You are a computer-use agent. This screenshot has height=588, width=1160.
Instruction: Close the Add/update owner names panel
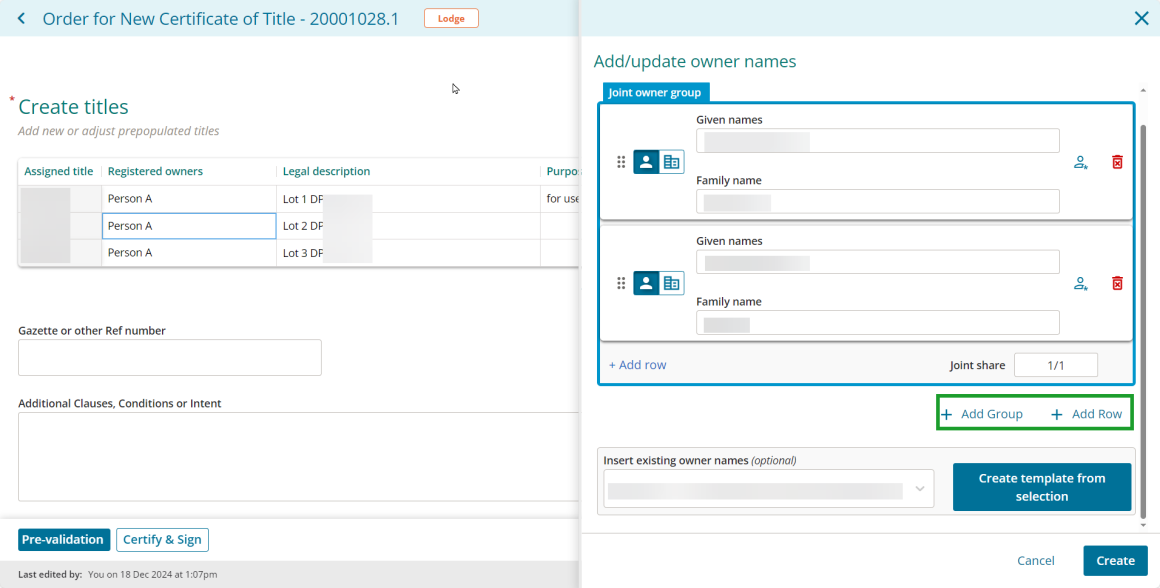click(x=1142, y=18)
